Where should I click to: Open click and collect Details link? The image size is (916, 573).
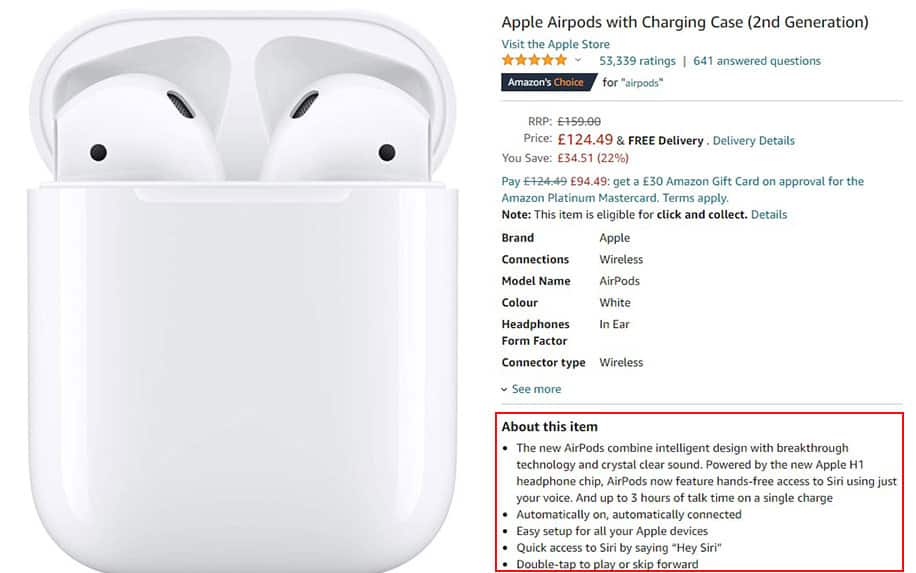(x=769, y=214)
